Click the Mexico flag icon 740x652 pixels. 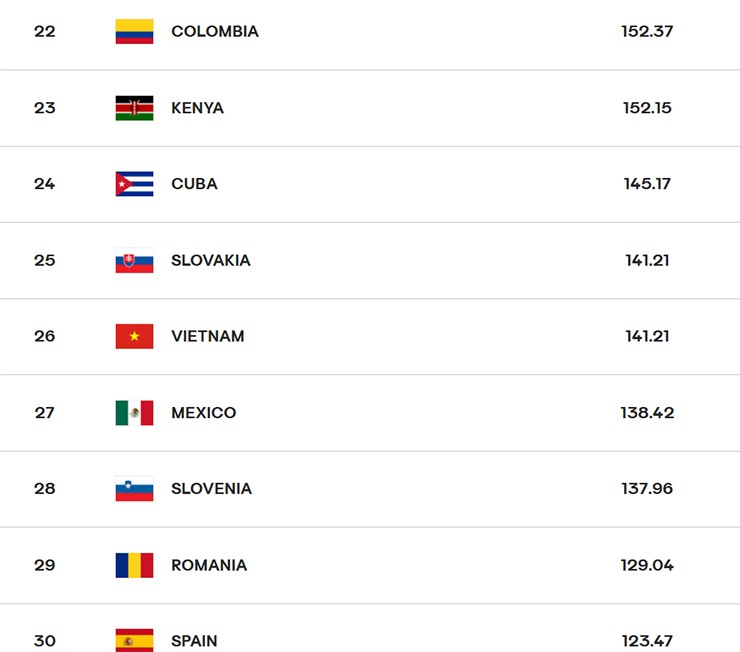[135, 413]
